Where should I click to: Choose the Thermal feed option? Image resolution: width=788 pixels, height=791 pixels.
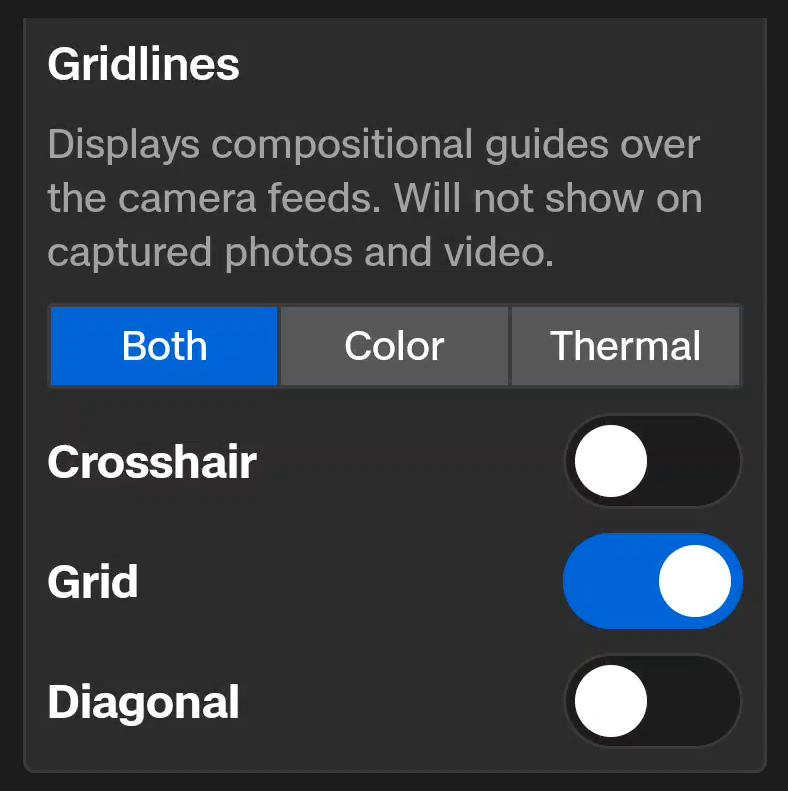(625, 346)
